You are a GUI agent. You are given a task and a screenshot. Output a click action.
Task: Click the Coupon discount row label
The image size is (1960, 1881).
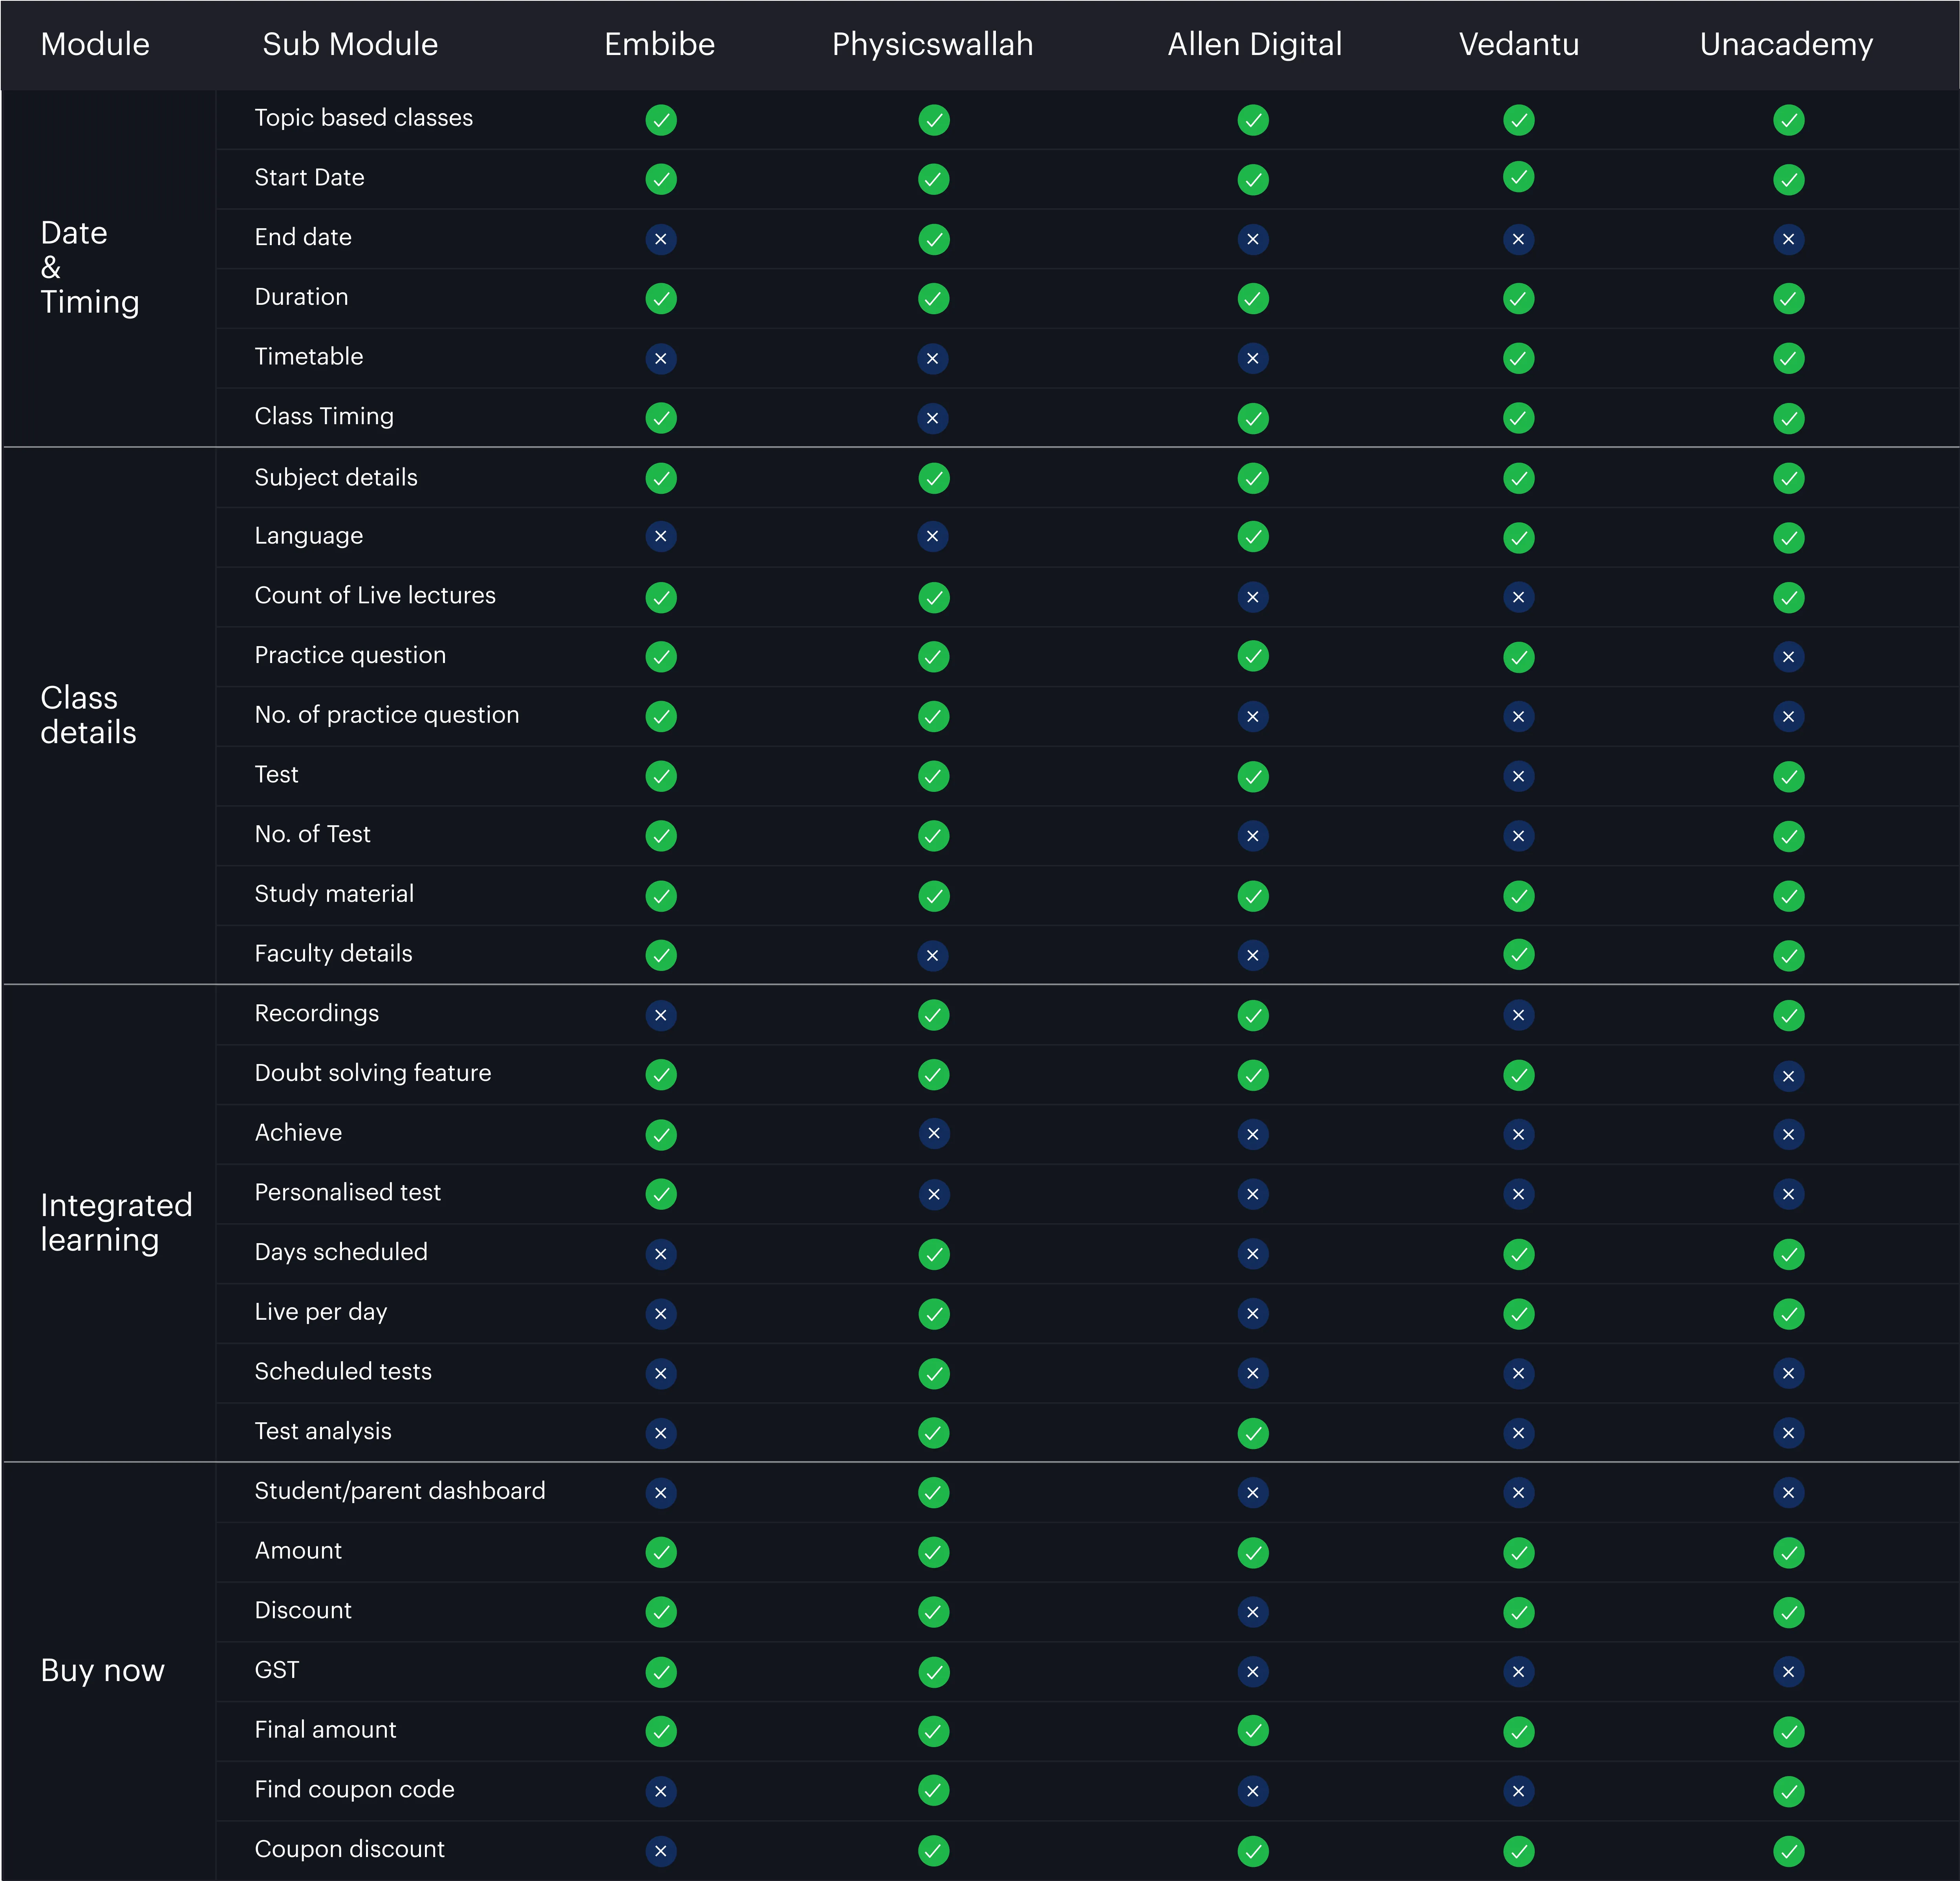click(x=349, y=1849)
